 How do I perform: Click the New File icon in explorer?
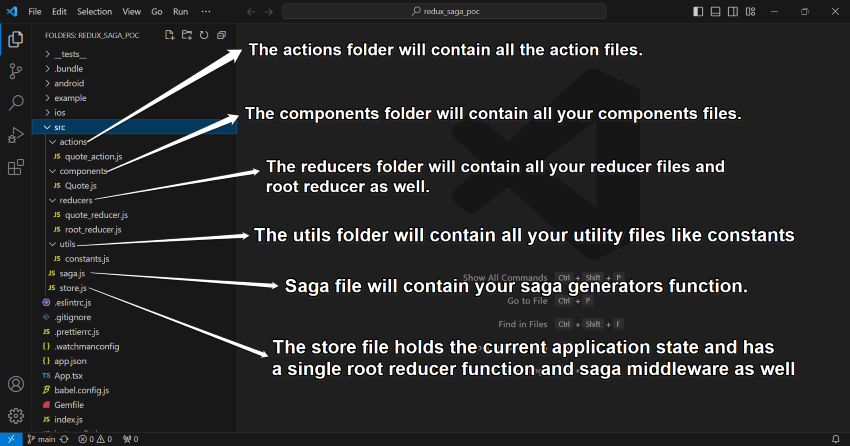click(170, 35)
